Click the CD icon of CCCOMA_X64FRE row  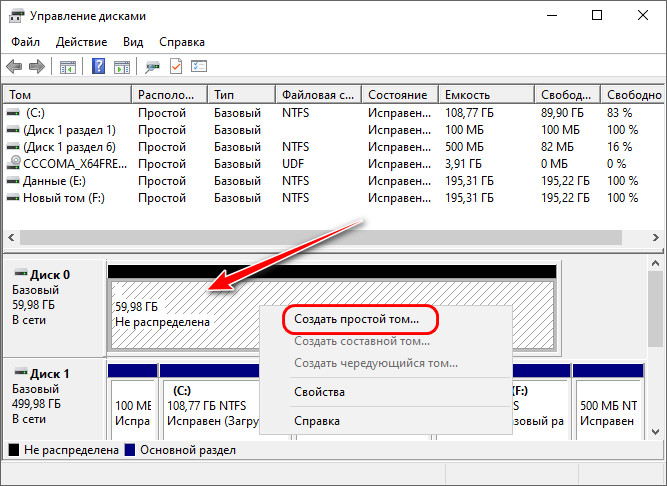[14, 163]
